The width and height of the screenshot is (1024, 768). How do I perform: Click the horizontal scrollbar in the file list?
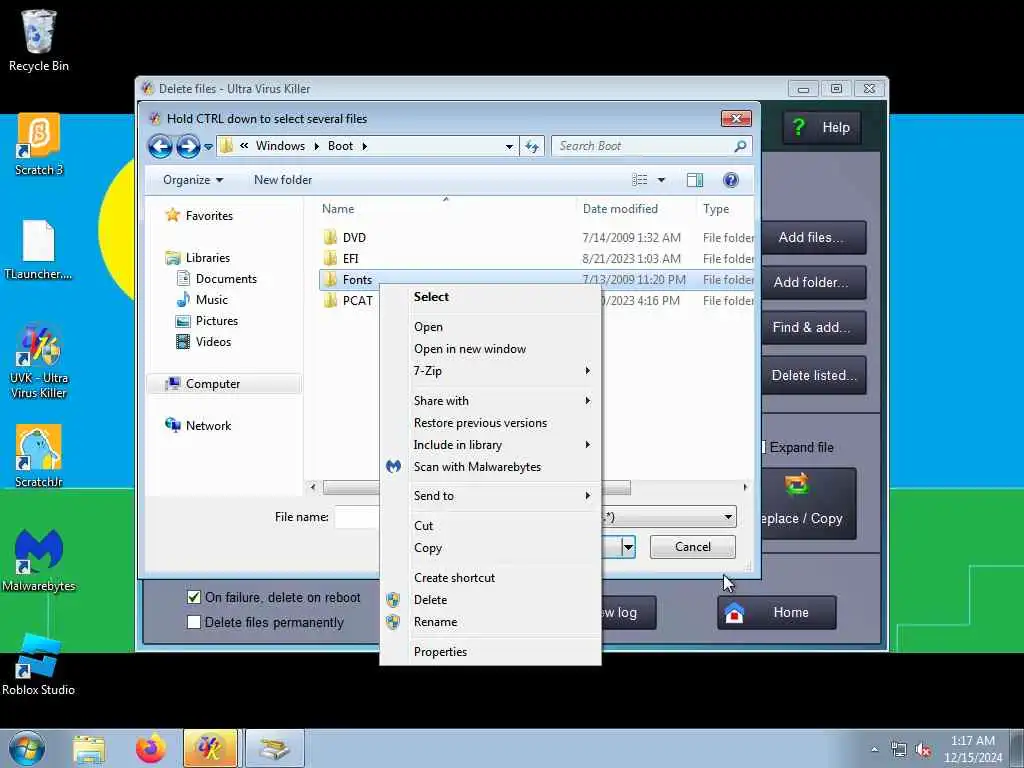point(477,487)
